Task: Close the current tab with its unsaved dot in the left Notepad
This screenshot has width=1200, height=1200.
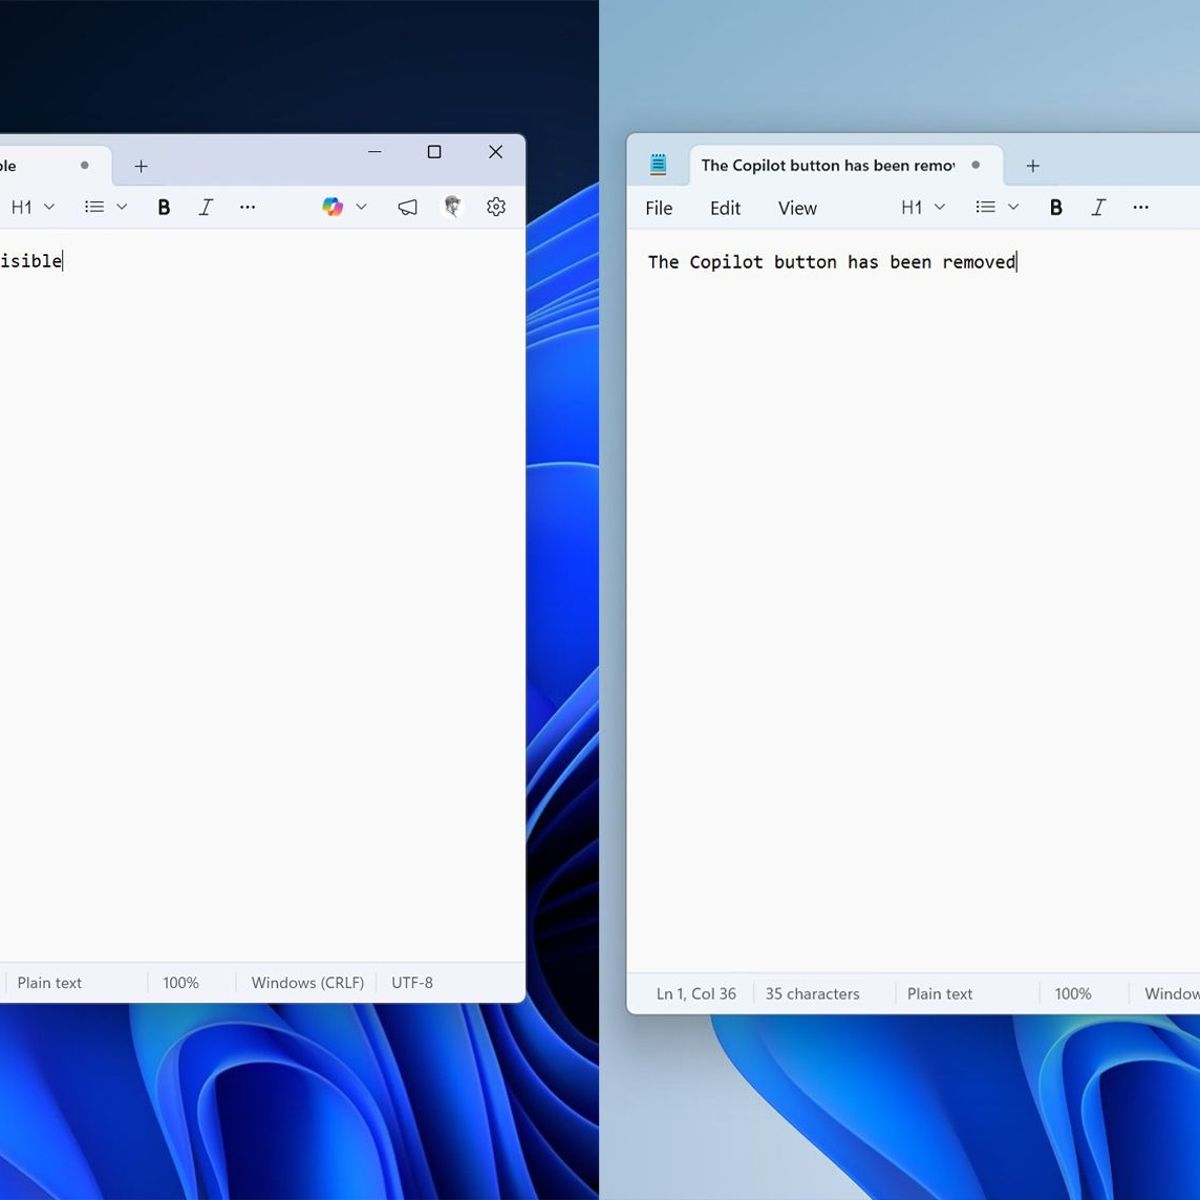Action: pos(85,165)
